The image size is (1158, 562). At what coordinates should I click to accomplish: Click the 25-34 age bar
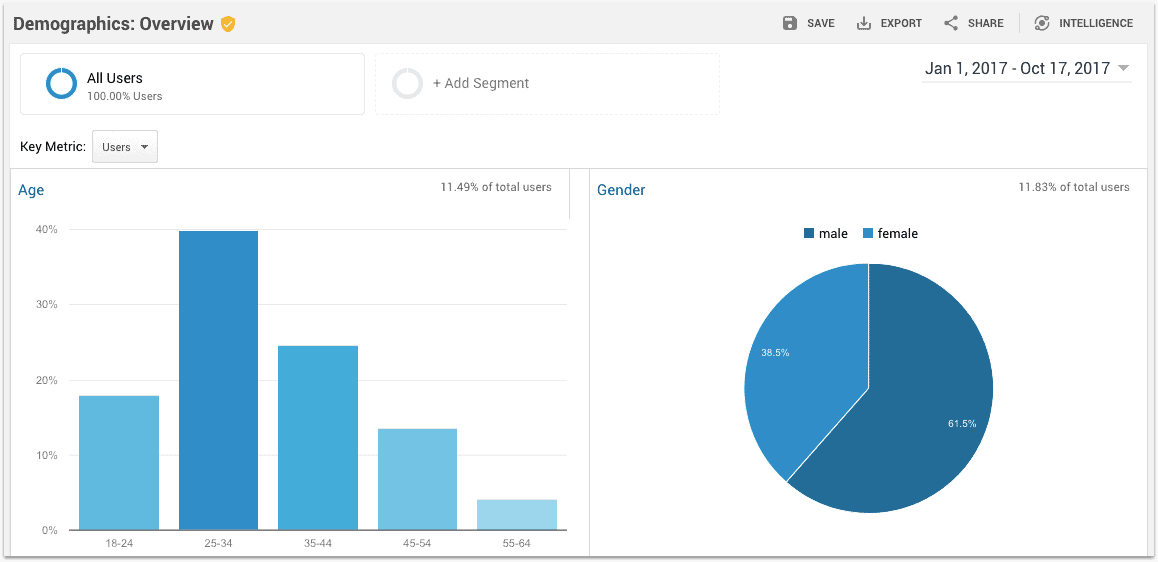pyautogui.click(x=218, y=380)
